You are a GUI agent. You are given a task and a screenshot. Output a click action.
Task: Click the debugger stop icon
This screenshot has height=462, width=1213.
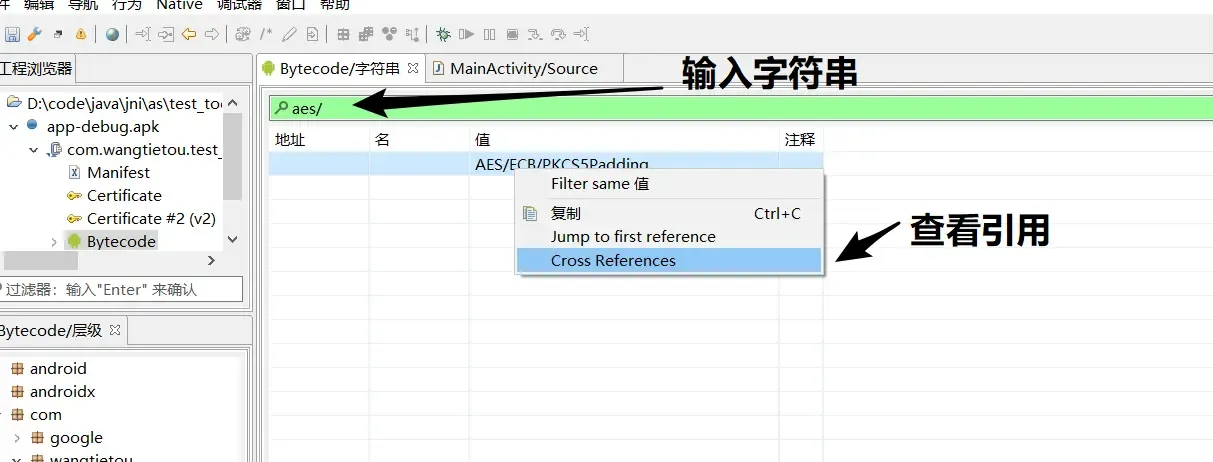tap(512, 34)
